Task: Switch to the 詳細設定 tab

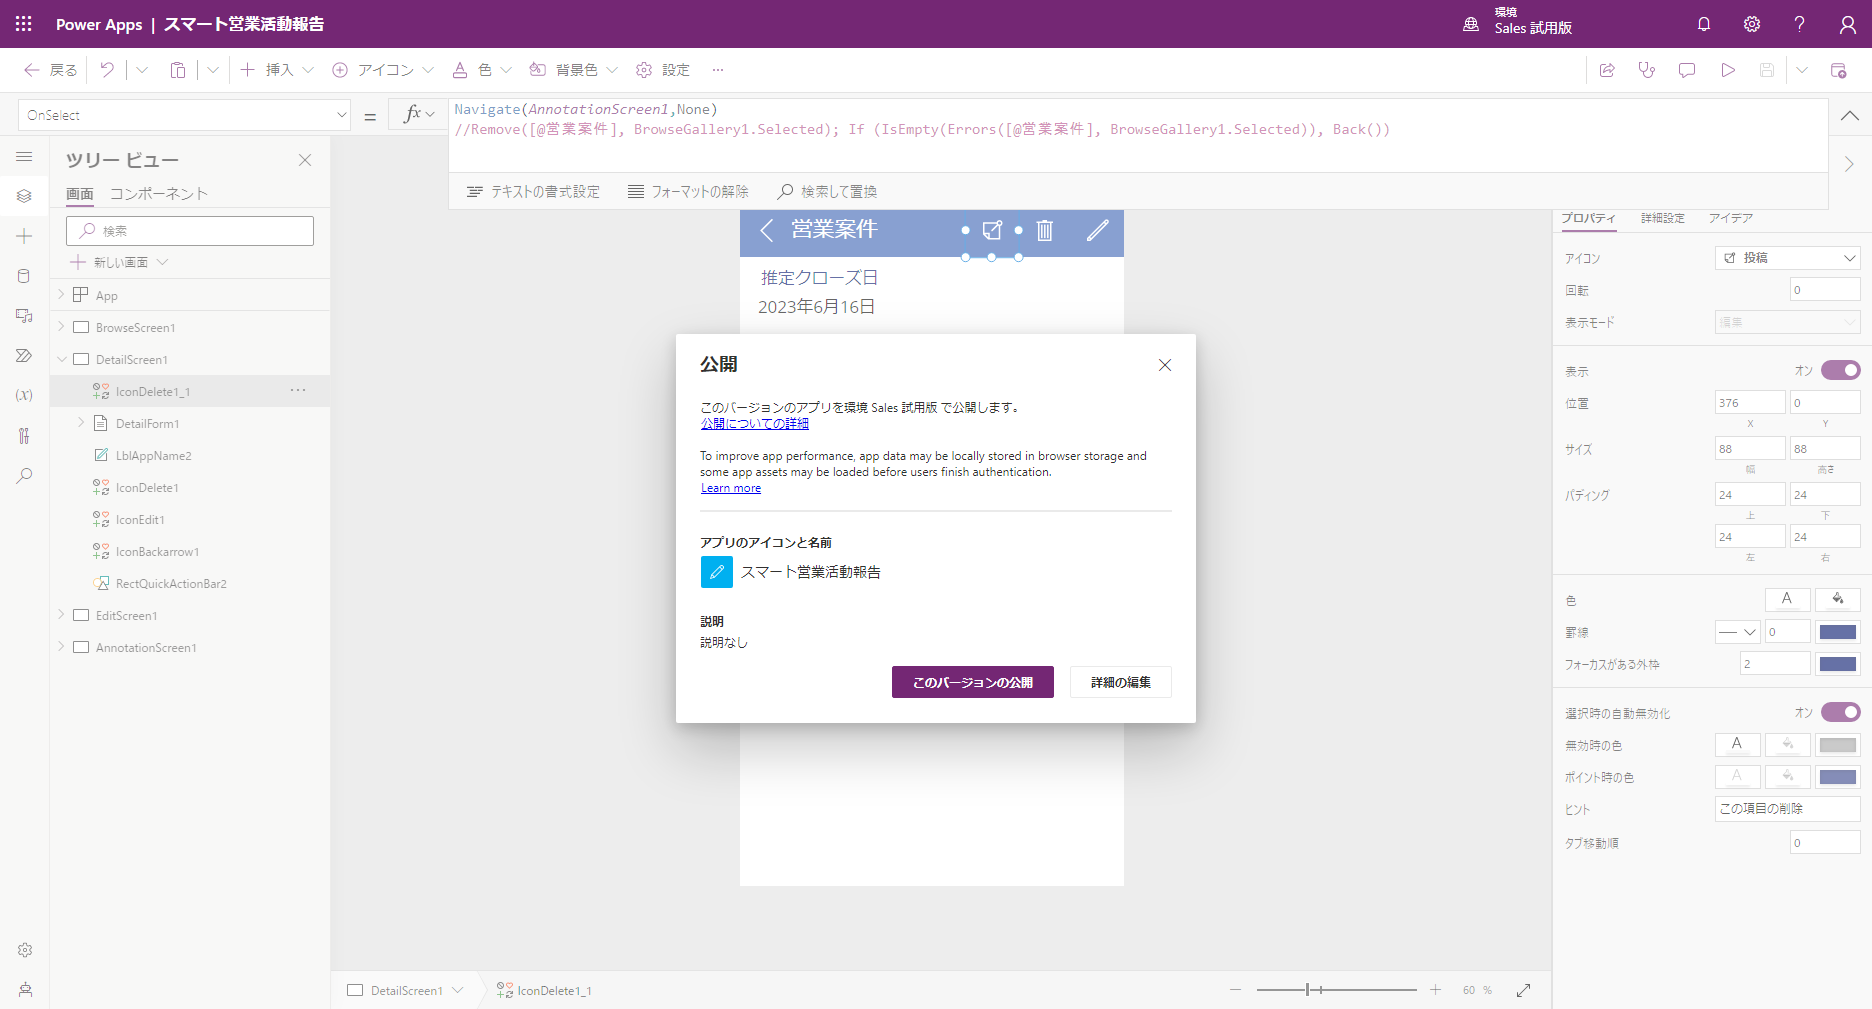Action: pos(1662,218)
